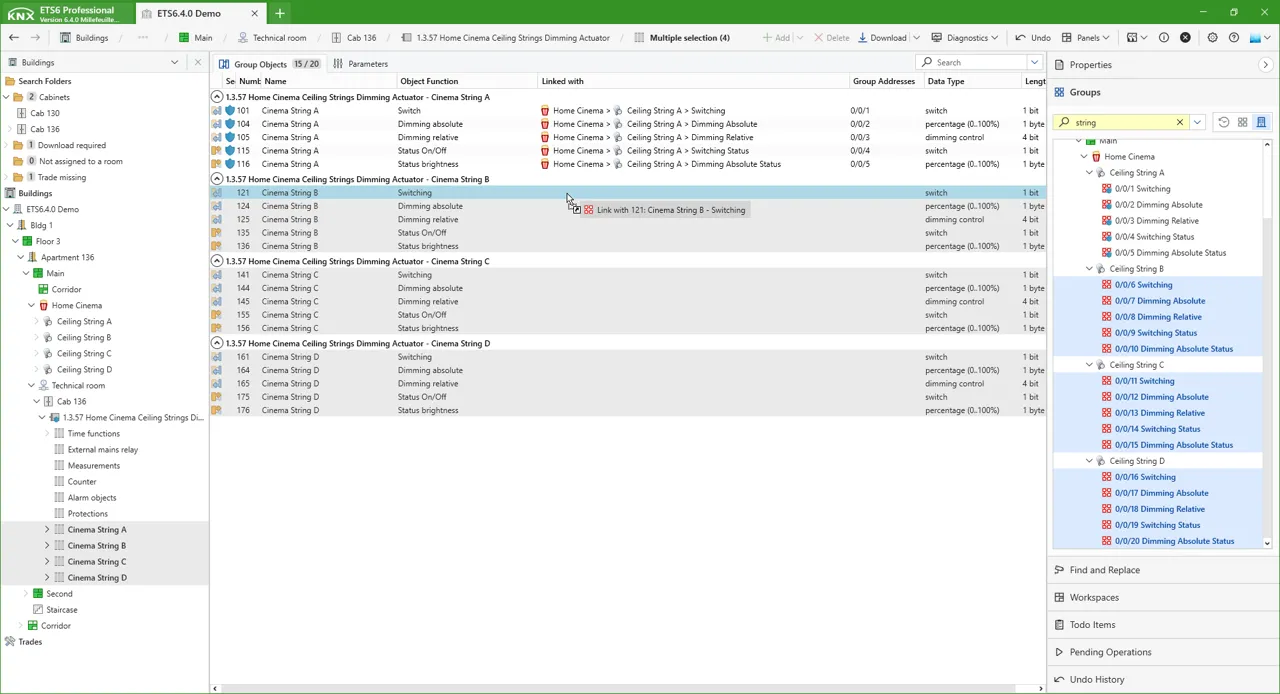
Task: Select the Search Folders tree item
Action: (x=44, y=81)
